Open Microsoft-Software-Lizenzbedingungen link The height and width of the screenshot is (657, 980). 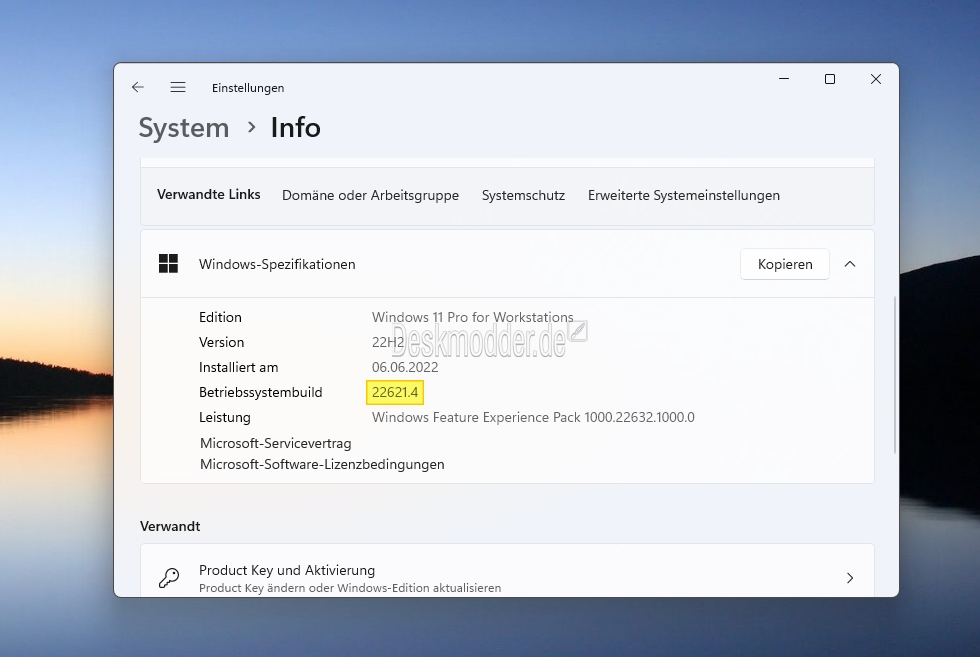(322, 464)
